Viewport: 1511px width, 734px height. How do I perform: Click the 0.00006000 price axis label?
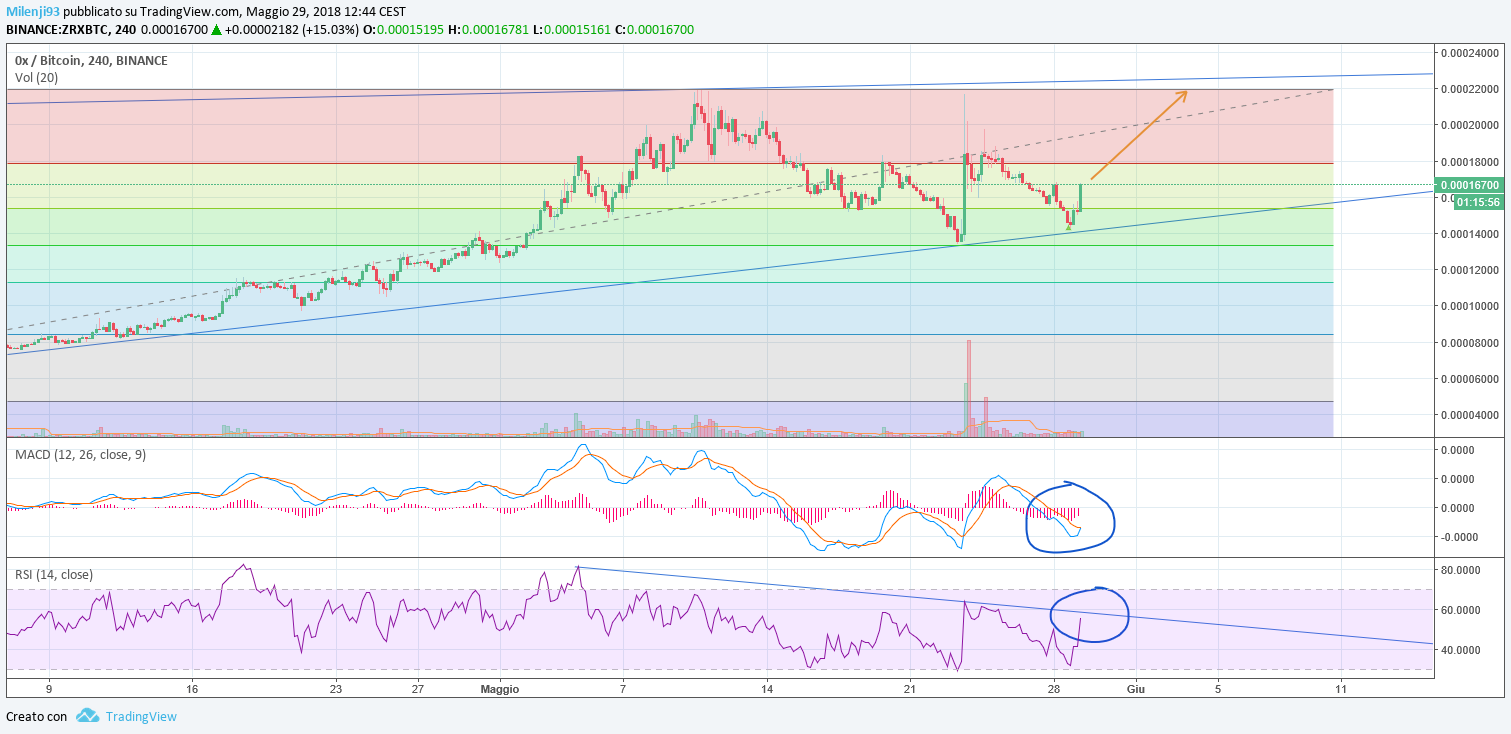click(x=1469, y=379)
